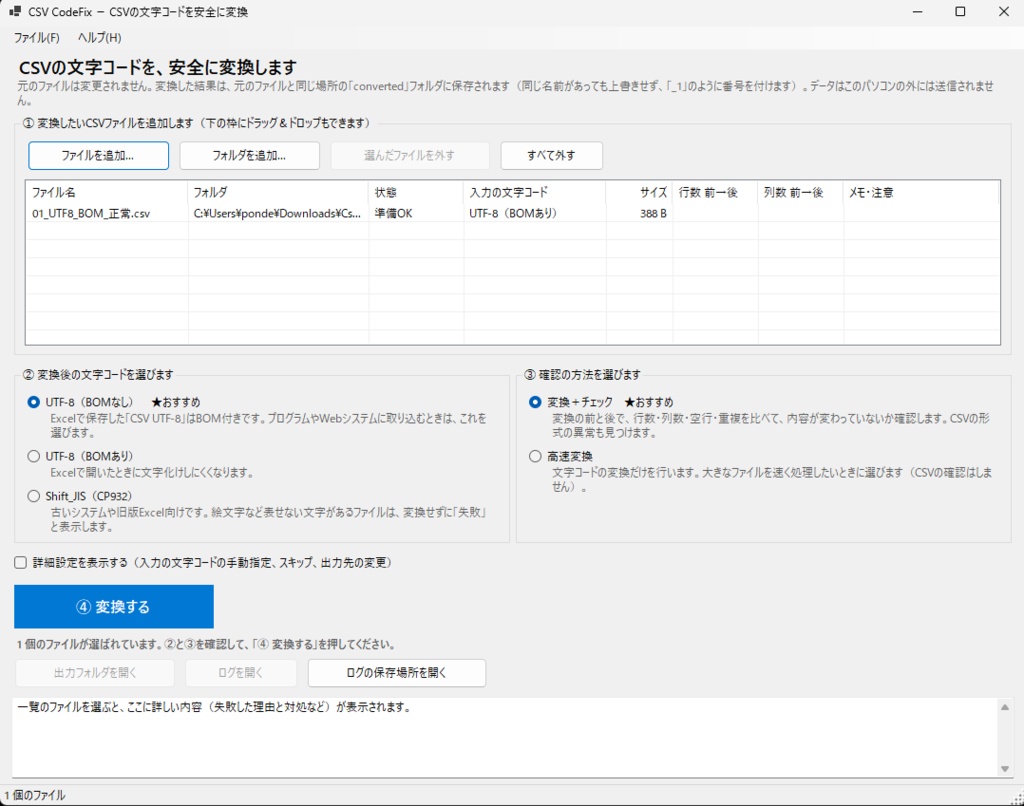Open the ファイル(F) menu
The height and width of the screenshot is (806, 1024).
[37, 38]
